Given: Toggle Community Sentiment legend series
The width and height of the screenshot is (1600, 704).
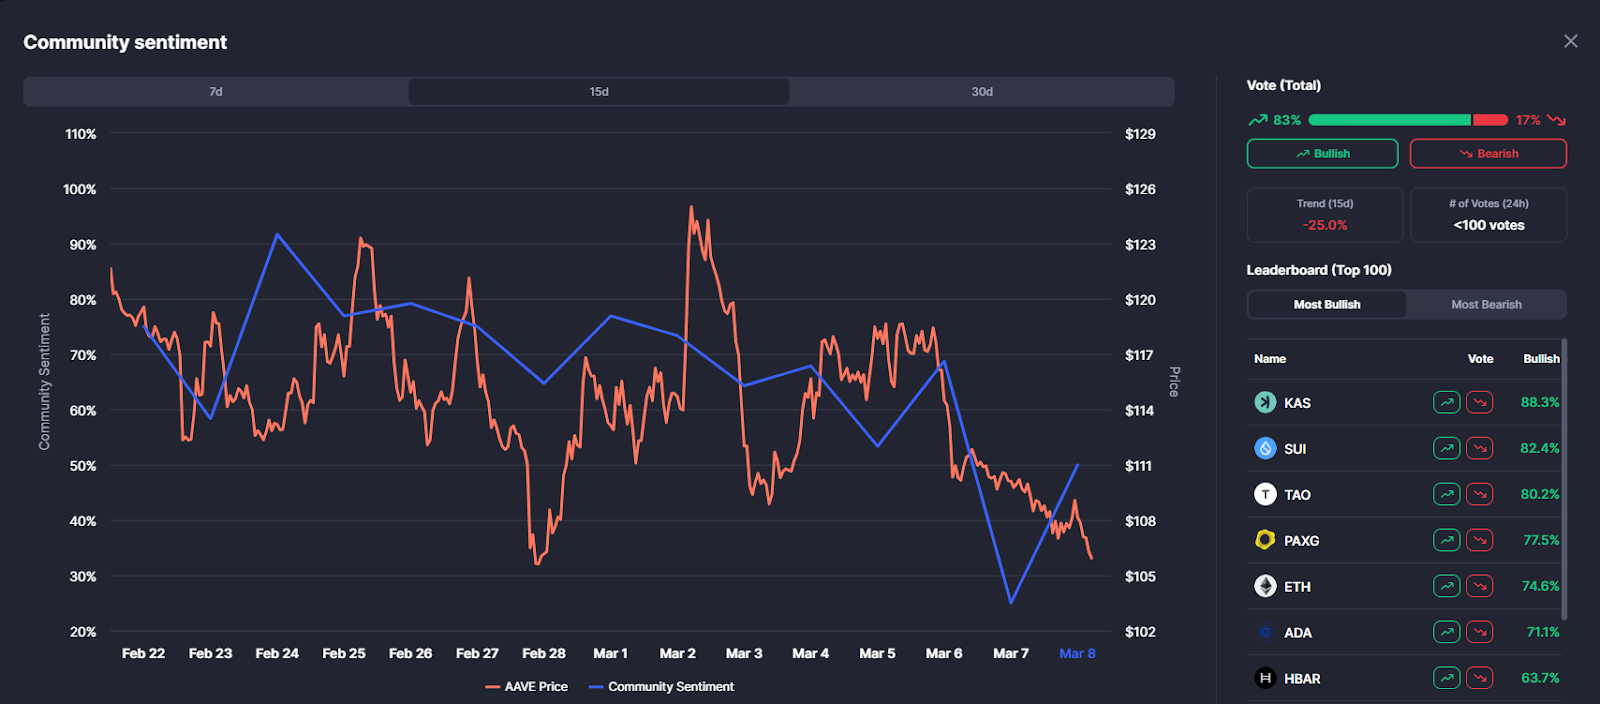Looking at the screenshot, I should coord(662,687).
